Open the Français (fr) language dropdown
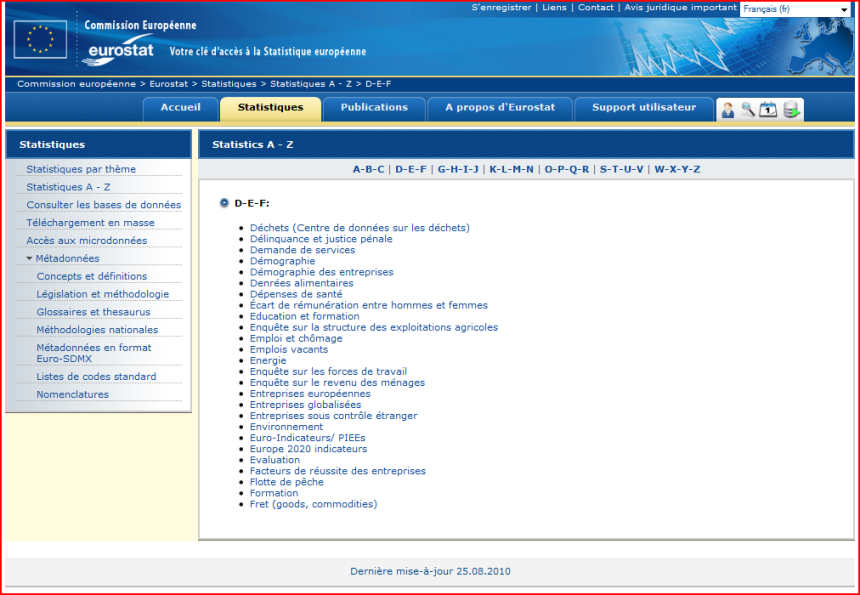 point(796,9)
